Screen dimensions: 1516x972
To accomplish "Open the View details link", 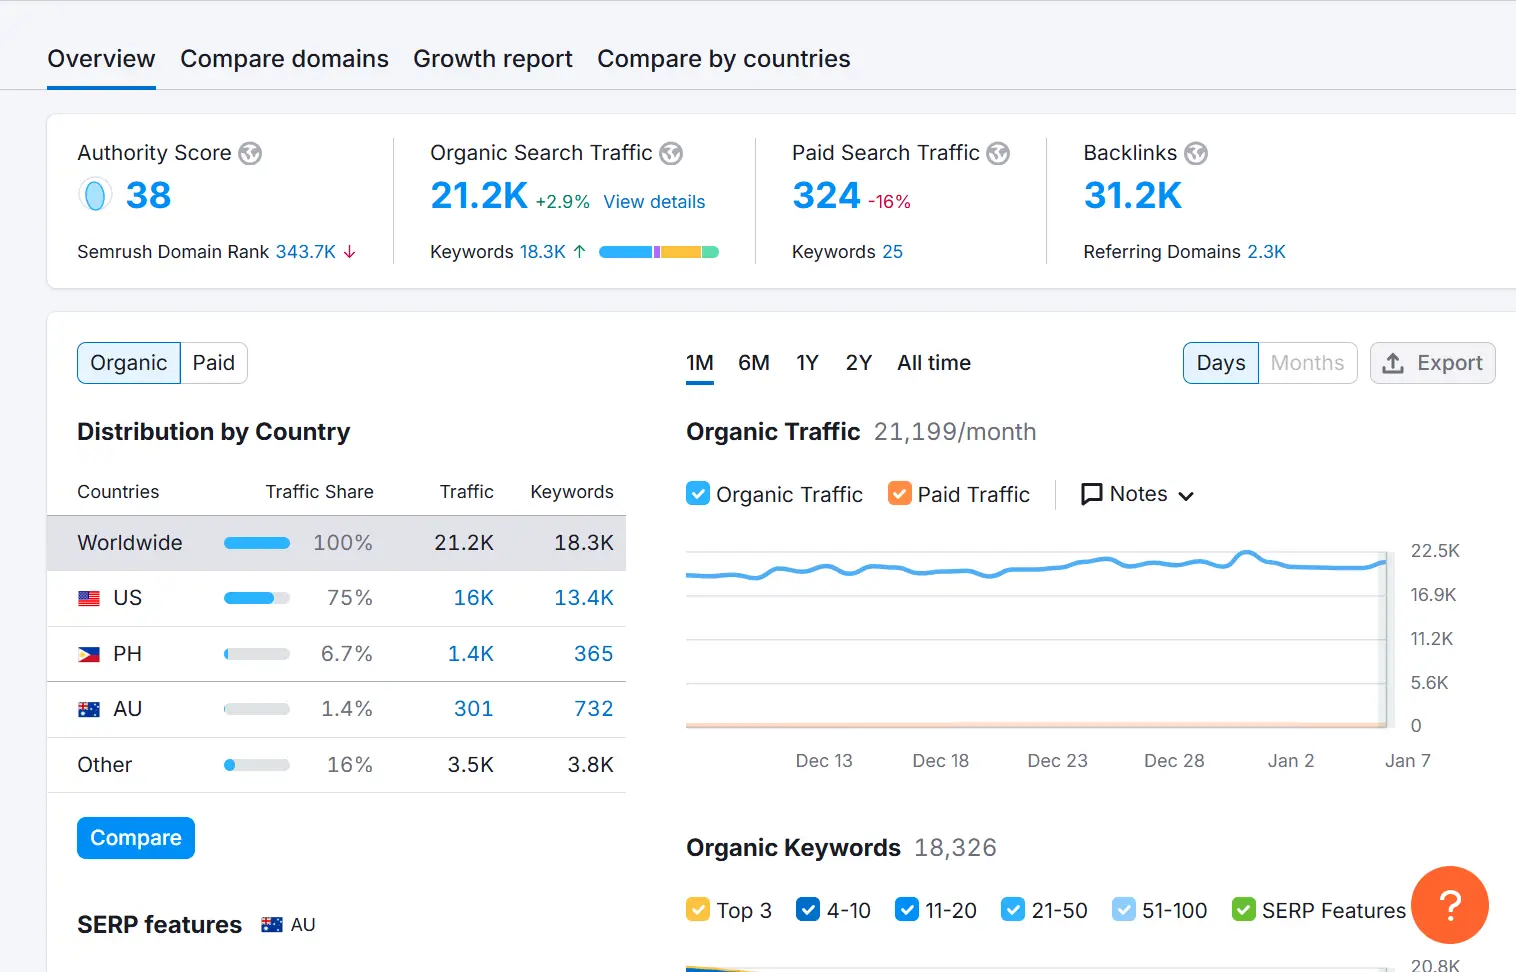I will click(x=654, y=202).
